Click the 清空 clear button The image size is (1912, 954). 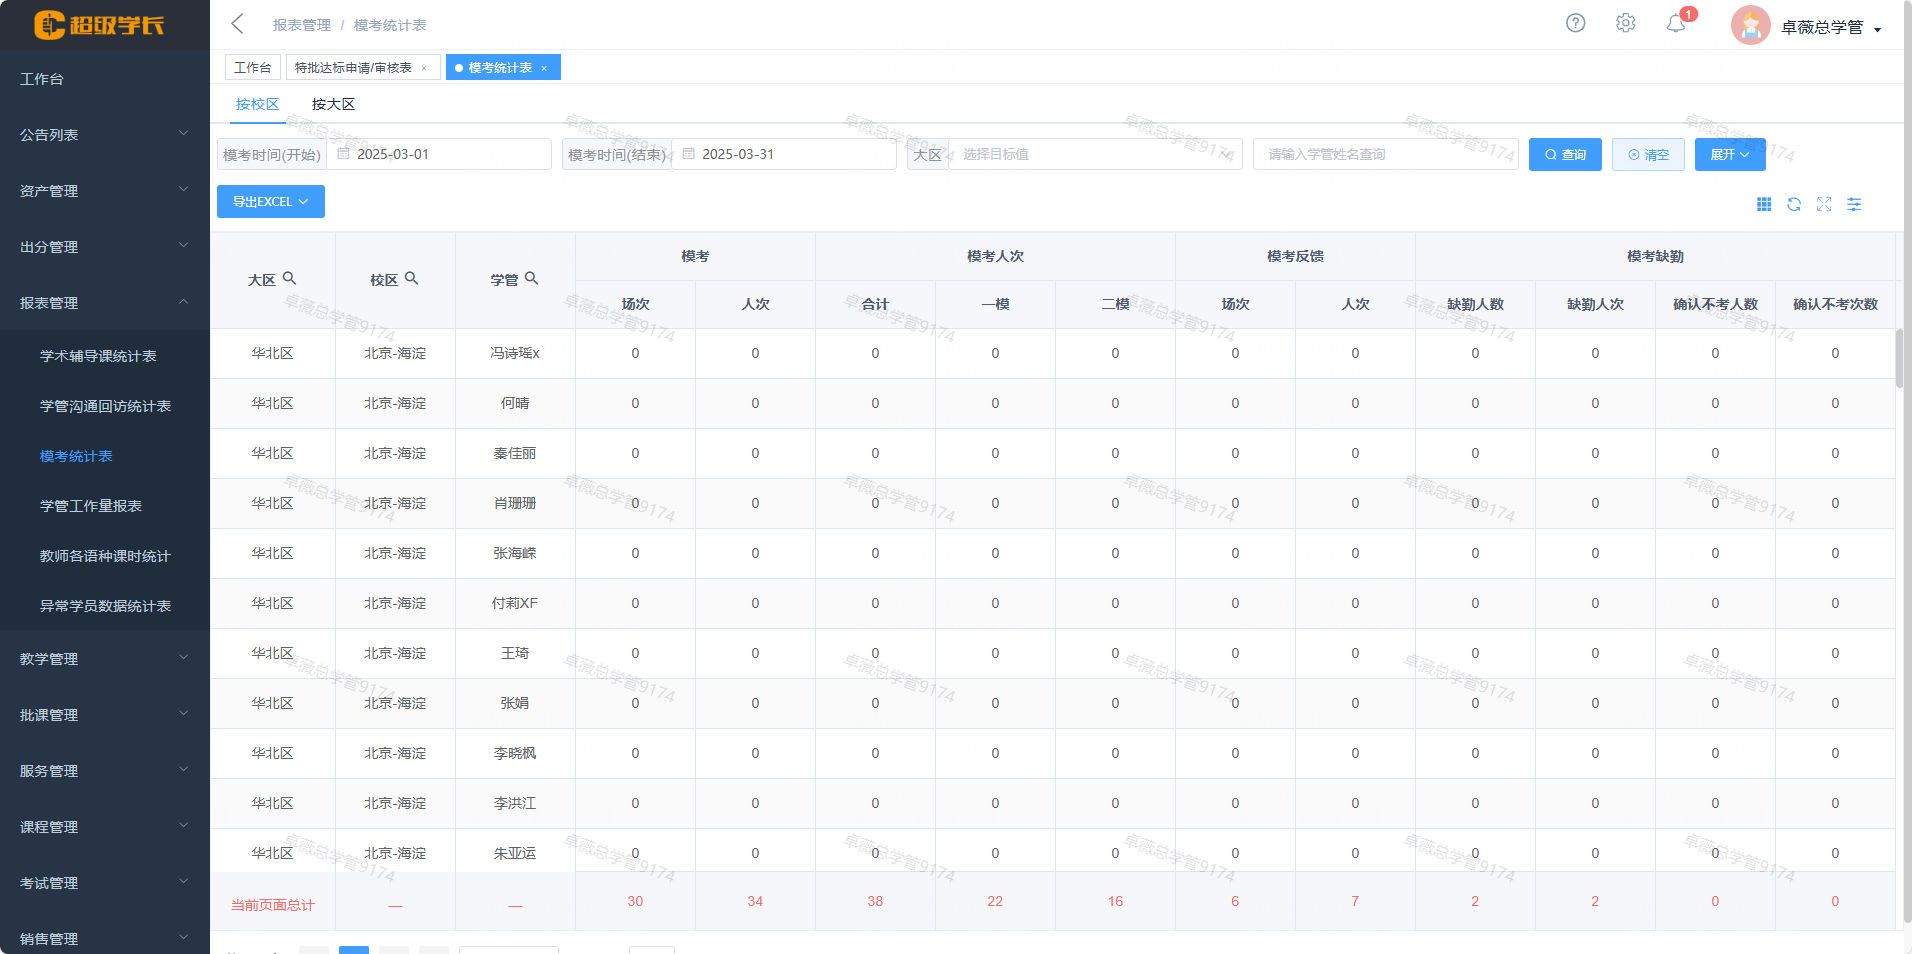[x=1648, y=154]
